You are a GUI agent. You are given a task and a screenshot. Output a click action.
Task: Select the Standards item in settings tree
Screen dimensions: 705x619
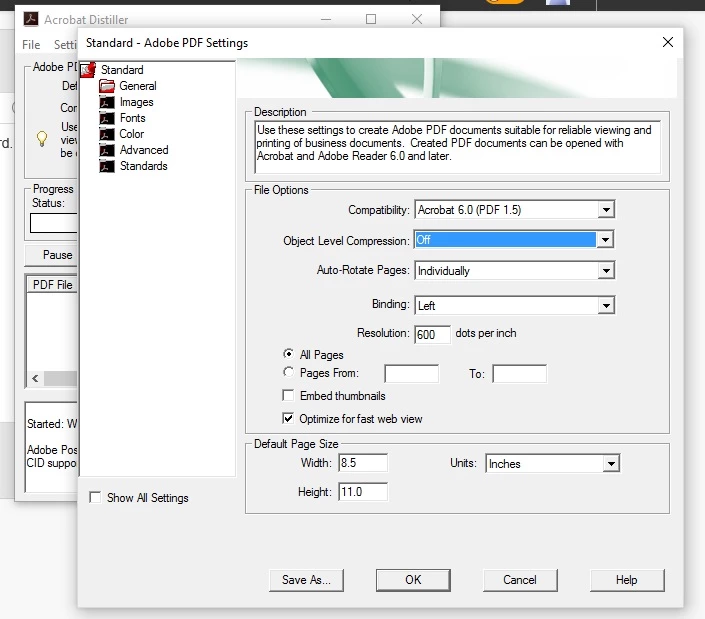[x=143, y=166]
